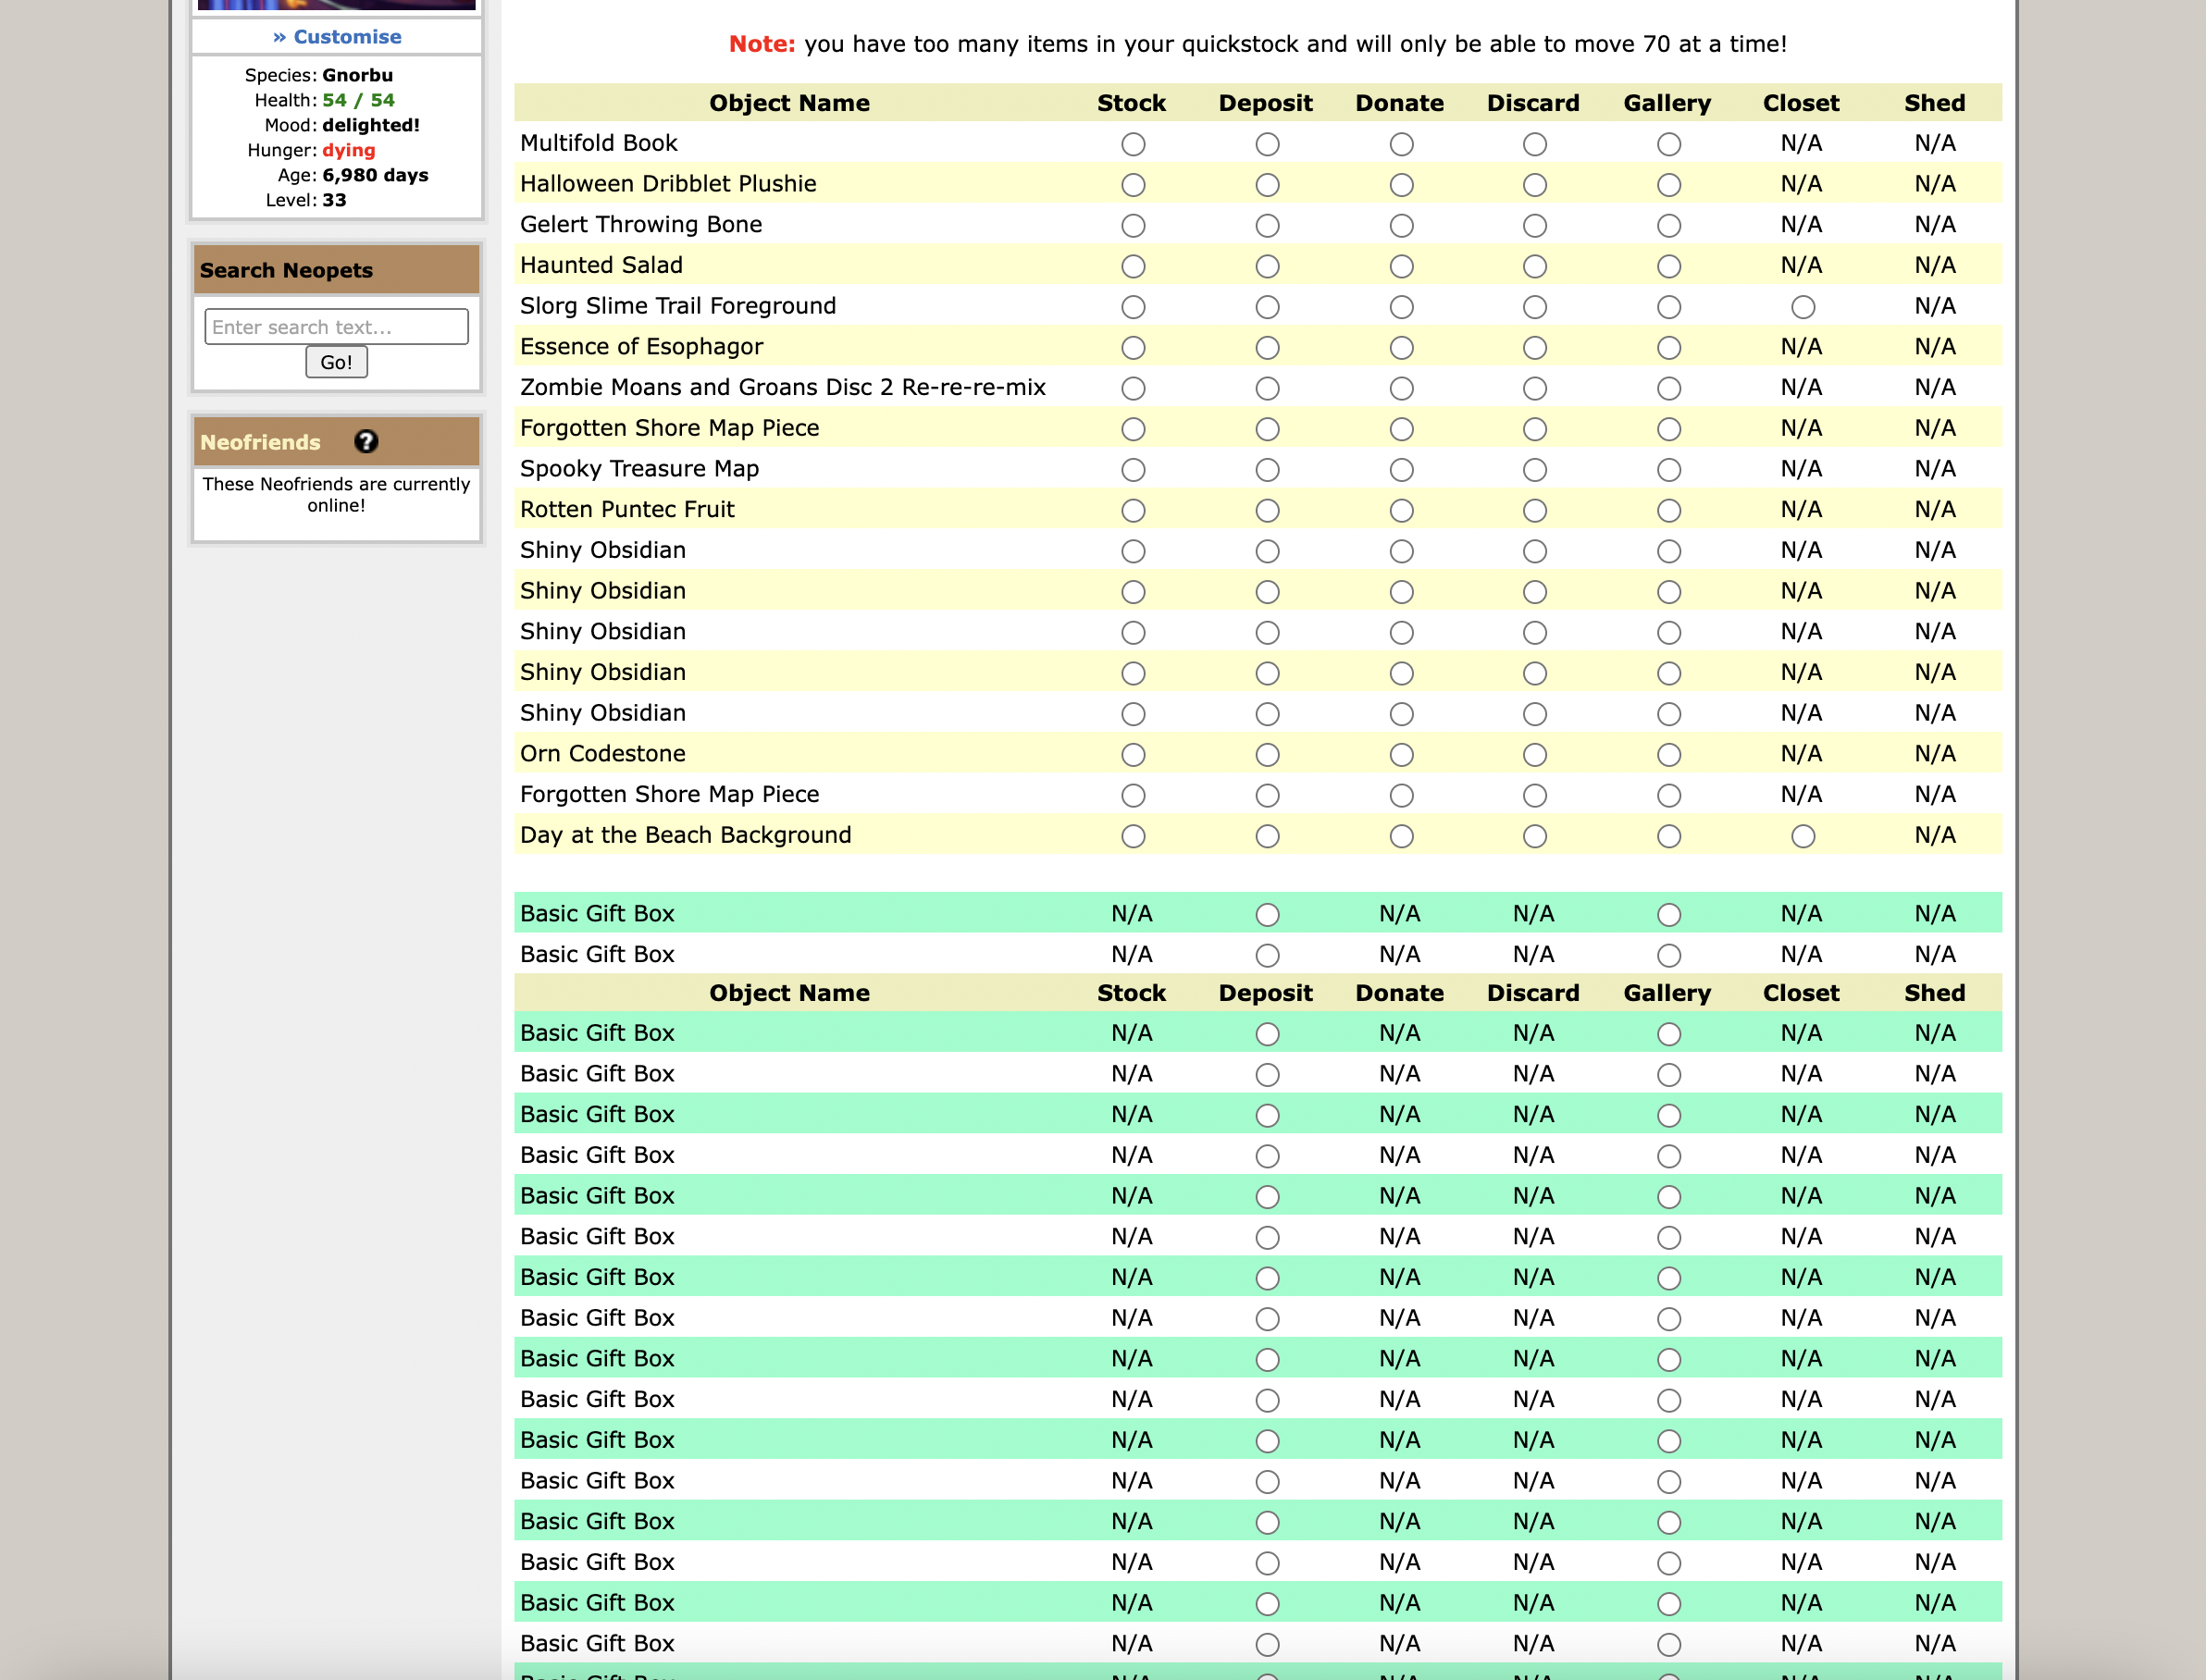
Task: Select Deposit for Day at the Beach Background
Action: (x=1266, y=837)
